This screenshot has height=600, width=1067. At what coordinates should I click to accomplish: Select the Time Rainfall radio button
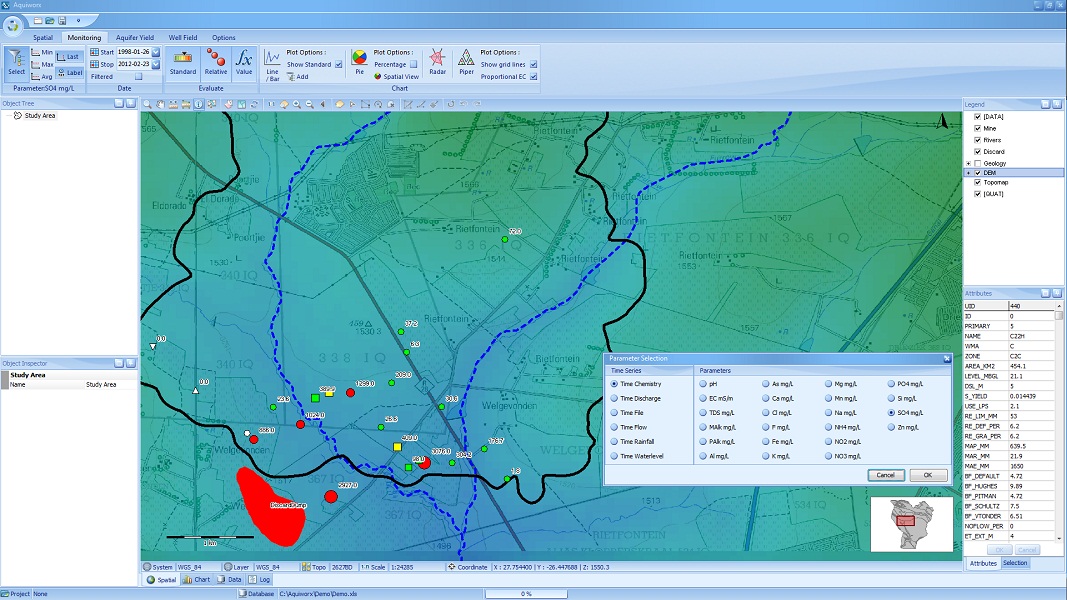pyautogui.click(x=614, y=441)
